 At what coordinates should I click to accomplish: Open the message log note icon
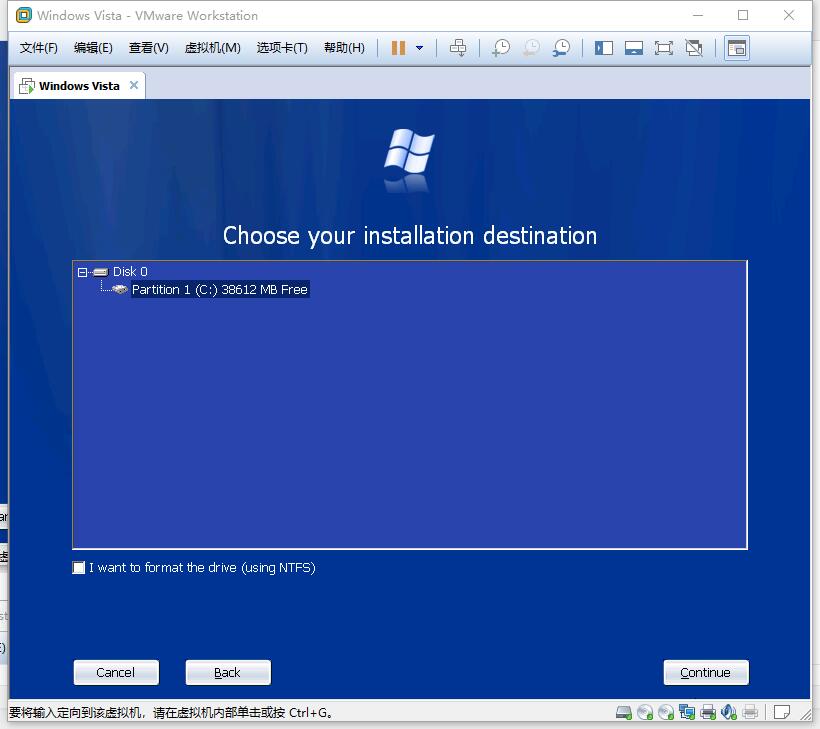click(782, 712)
